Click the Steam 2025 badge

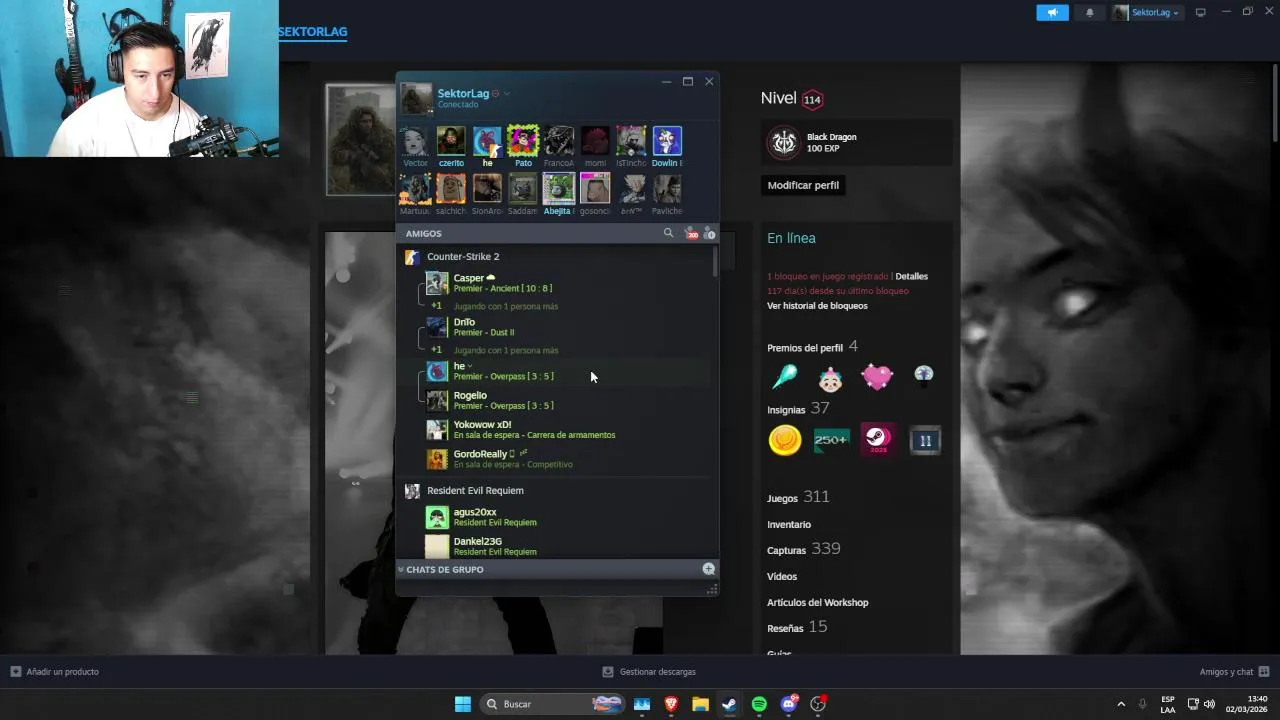(878, 440)
